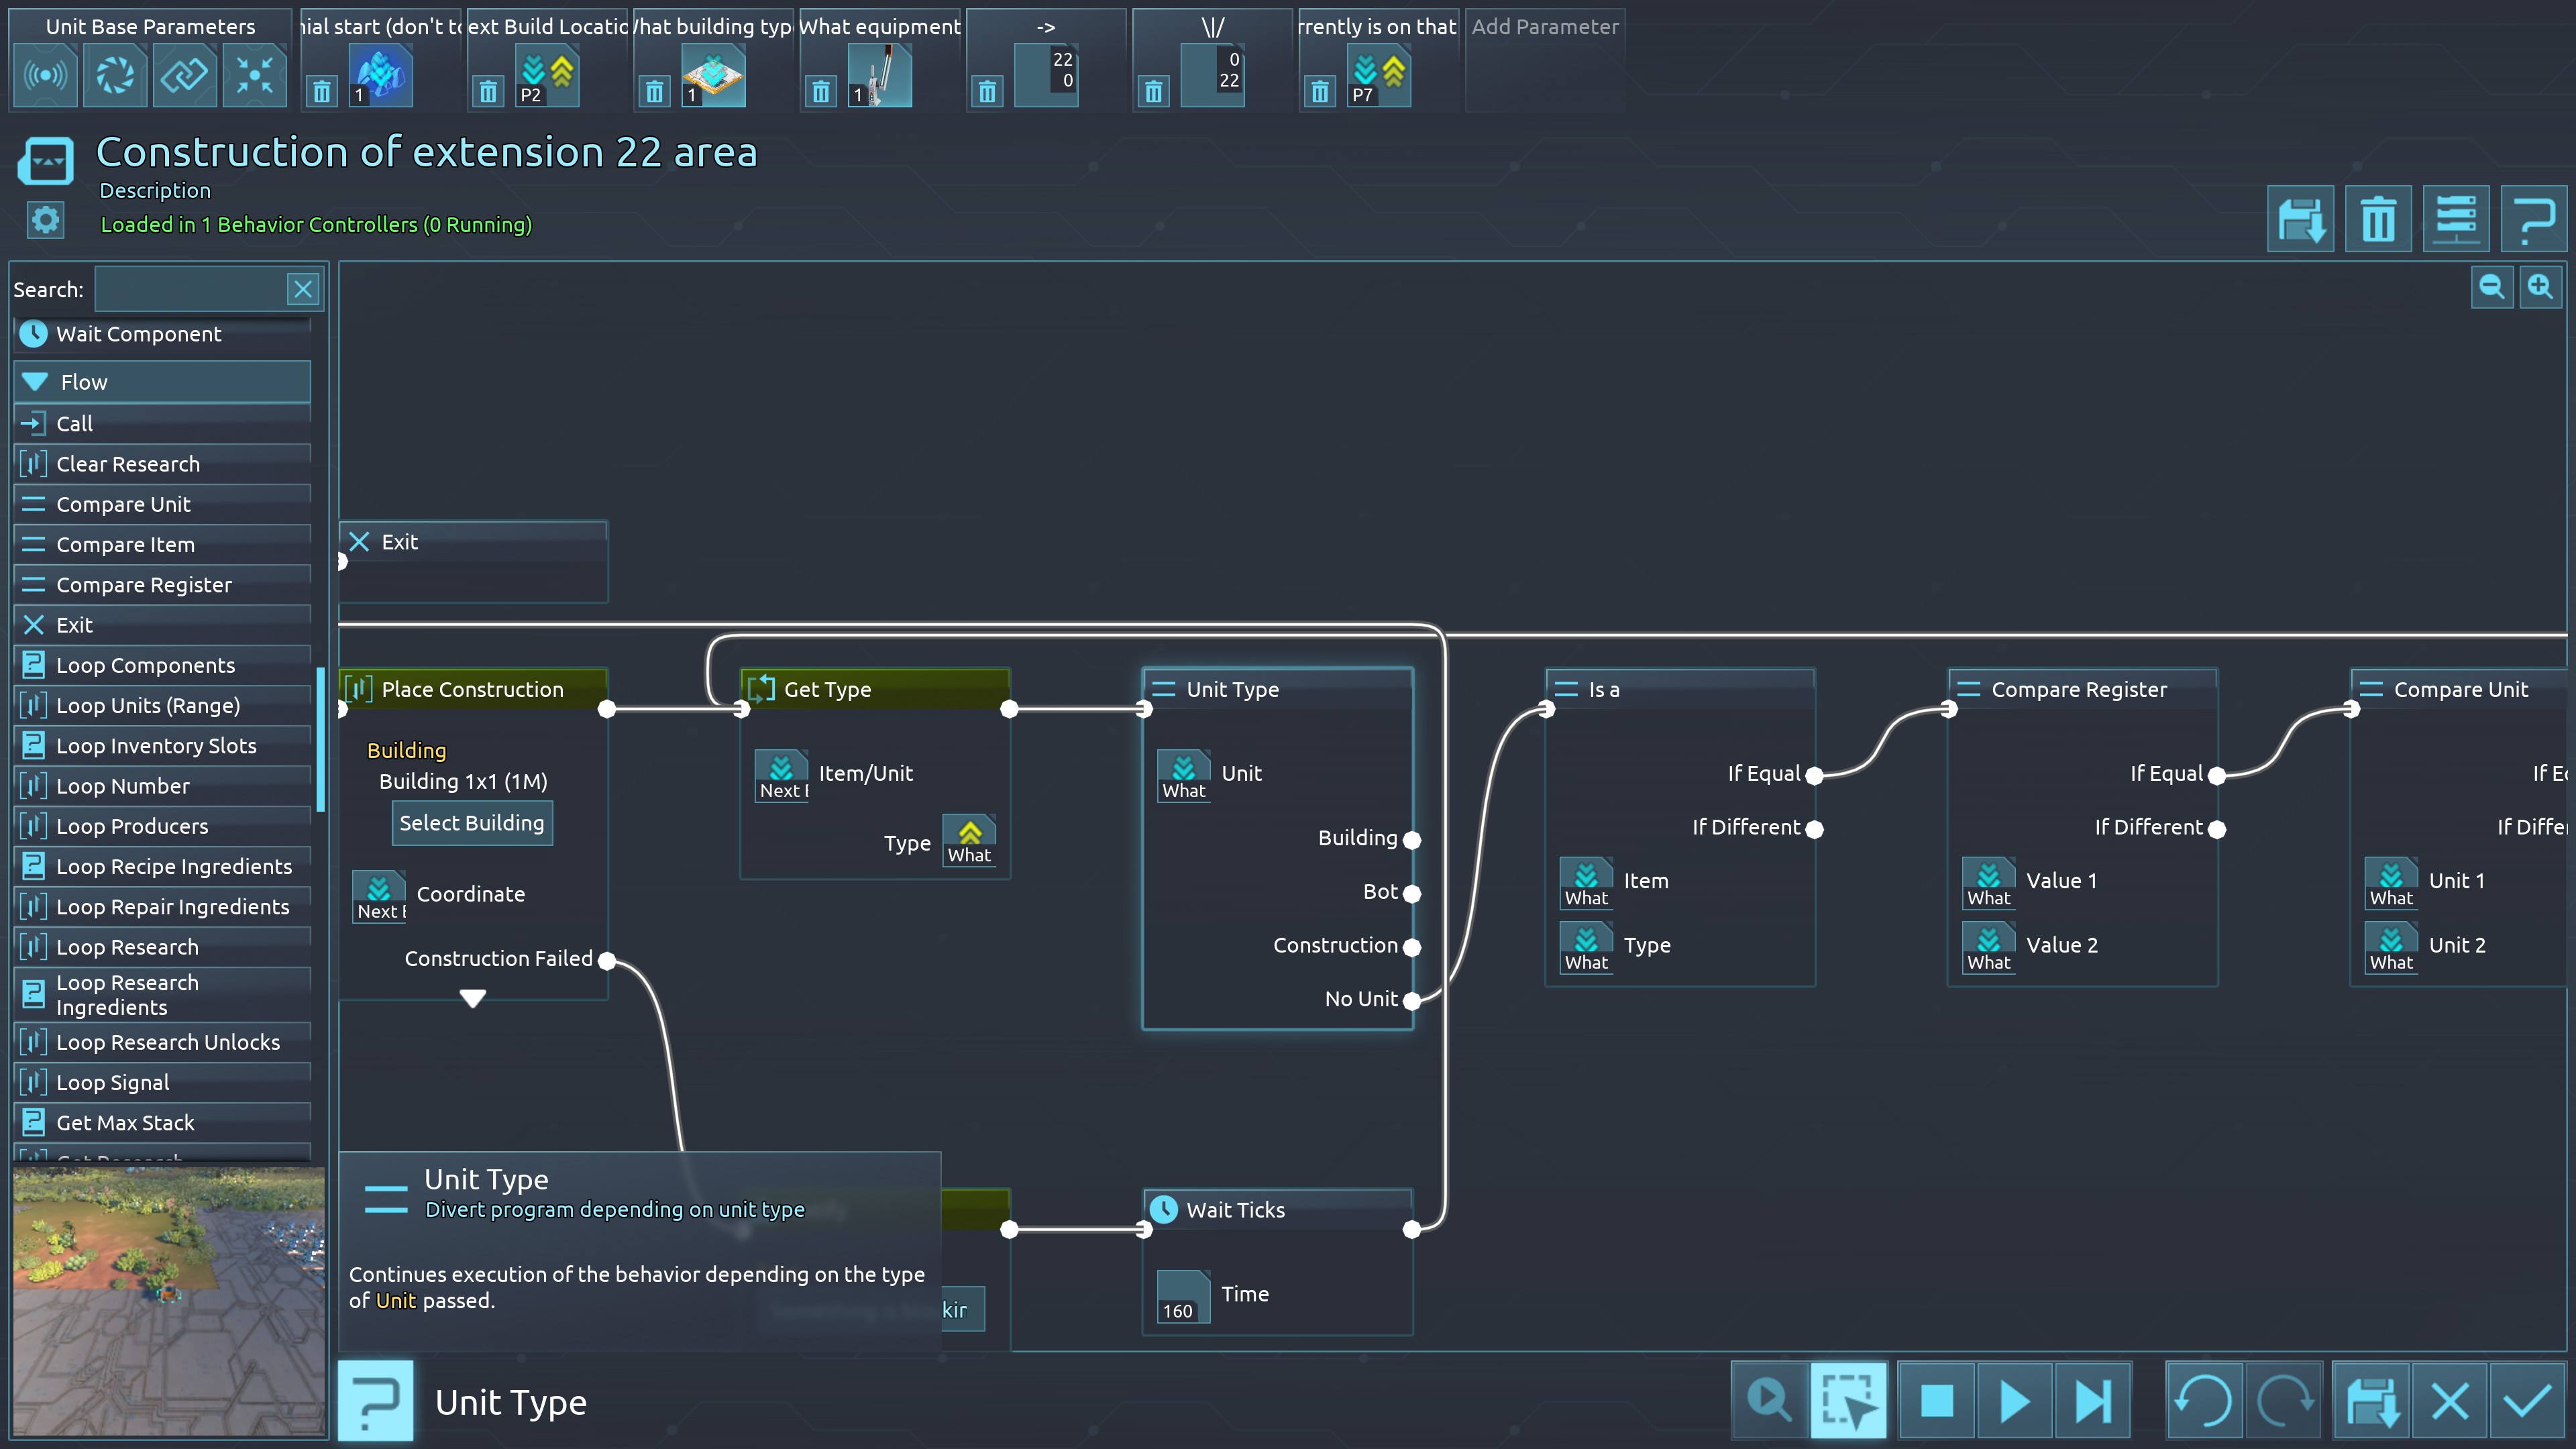Click the zoom in magnifier icon

(2540, 288)
